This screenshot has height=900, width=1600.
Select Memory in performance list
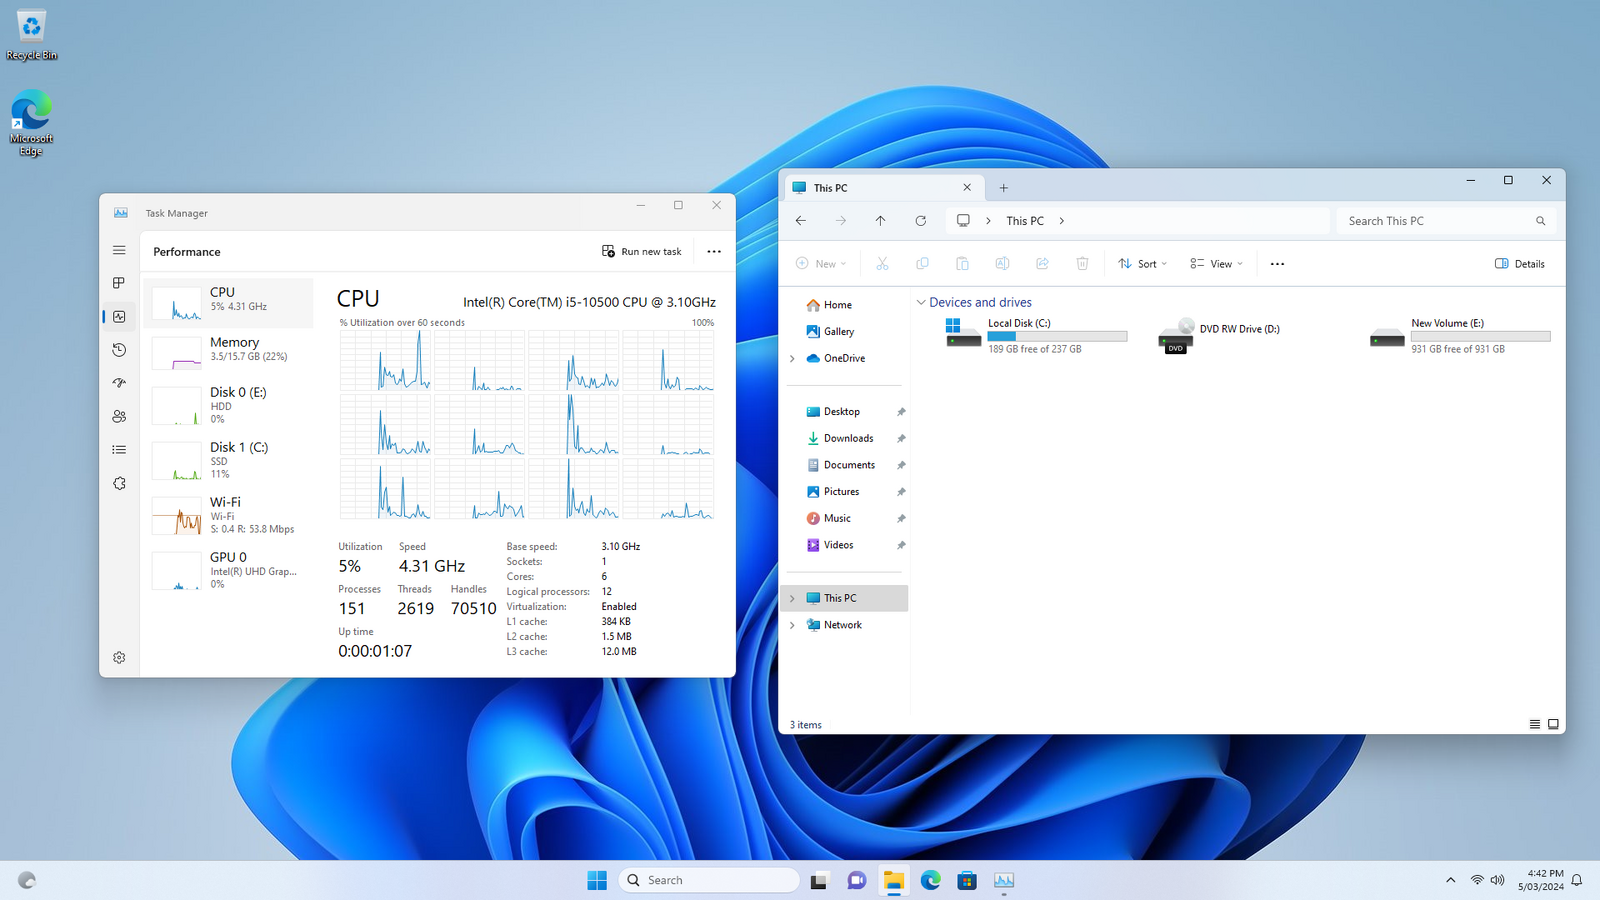tap(228, 352)
